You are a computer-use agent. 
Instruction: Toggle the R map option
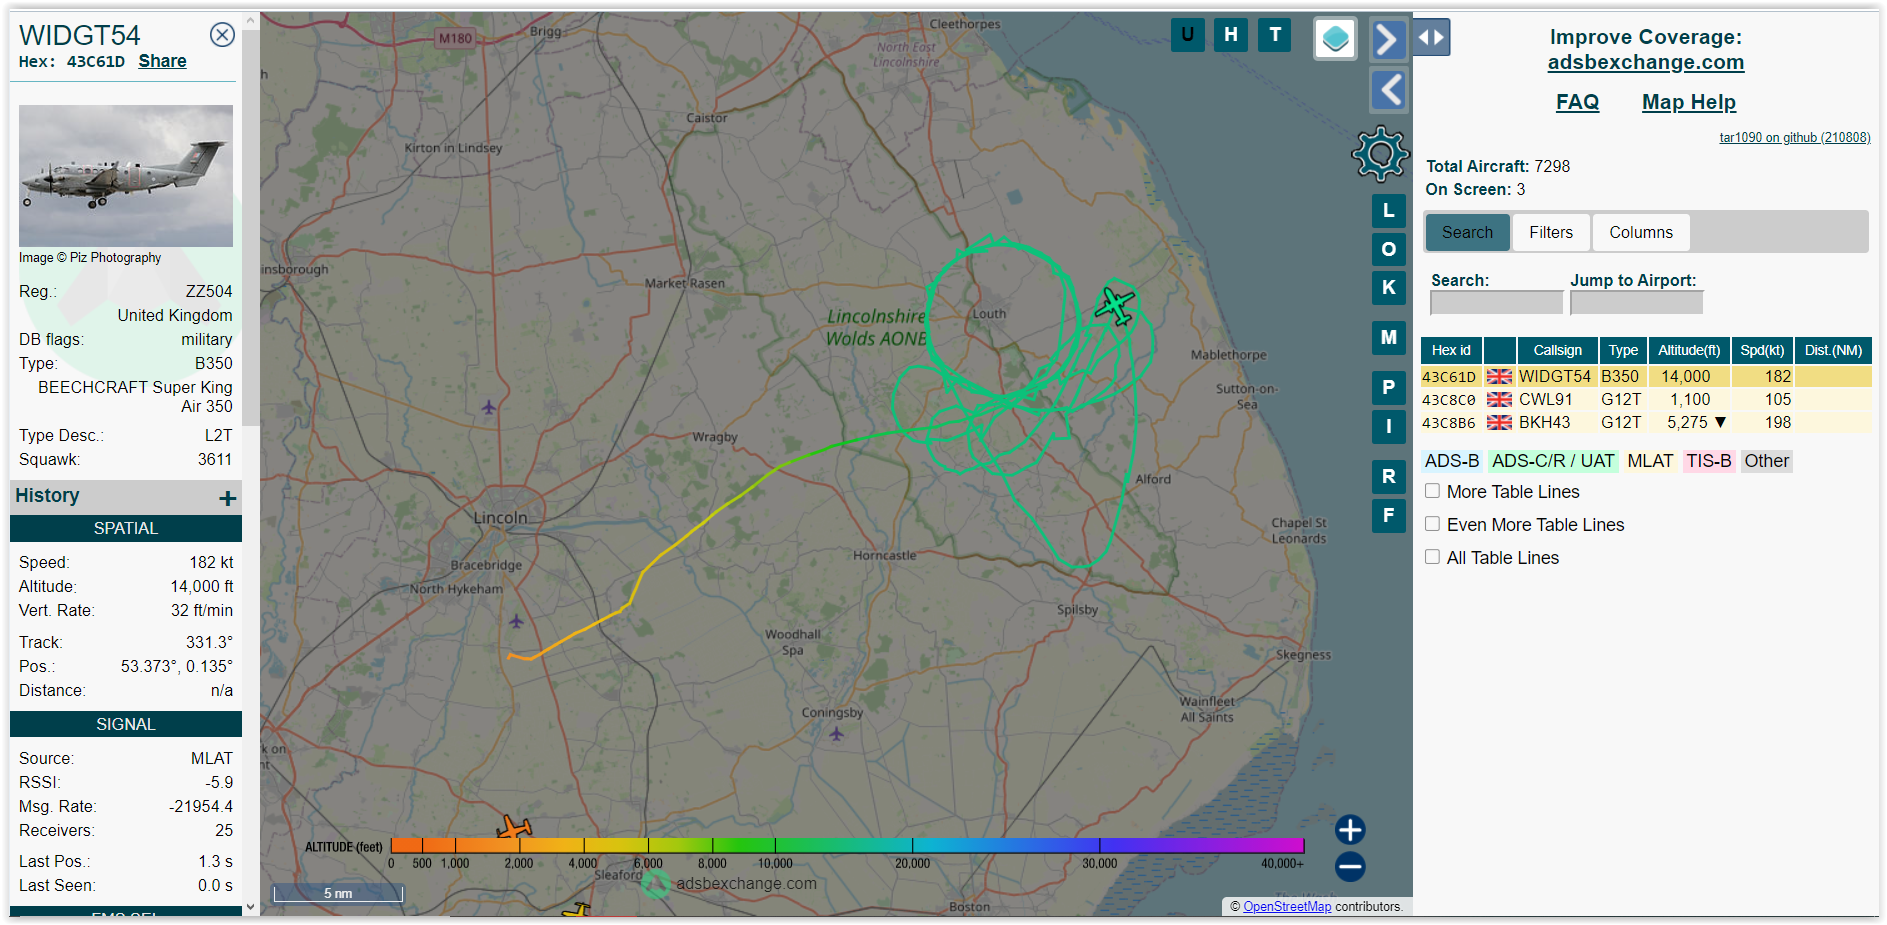click(1389, 476)
